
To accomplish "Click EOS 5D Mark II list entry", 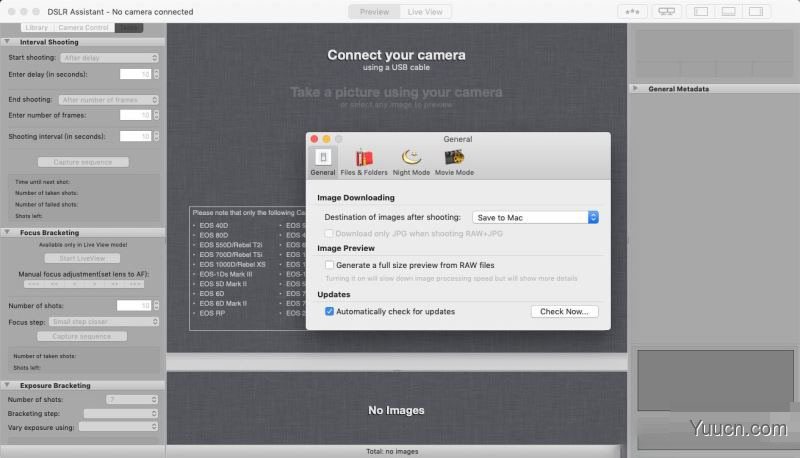I will 223,284.
